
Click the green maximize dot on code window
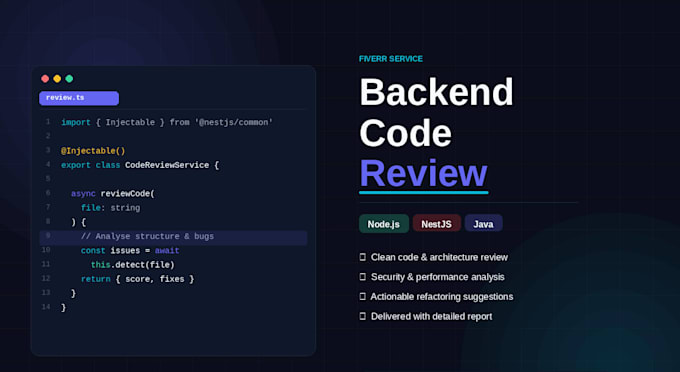69,78
